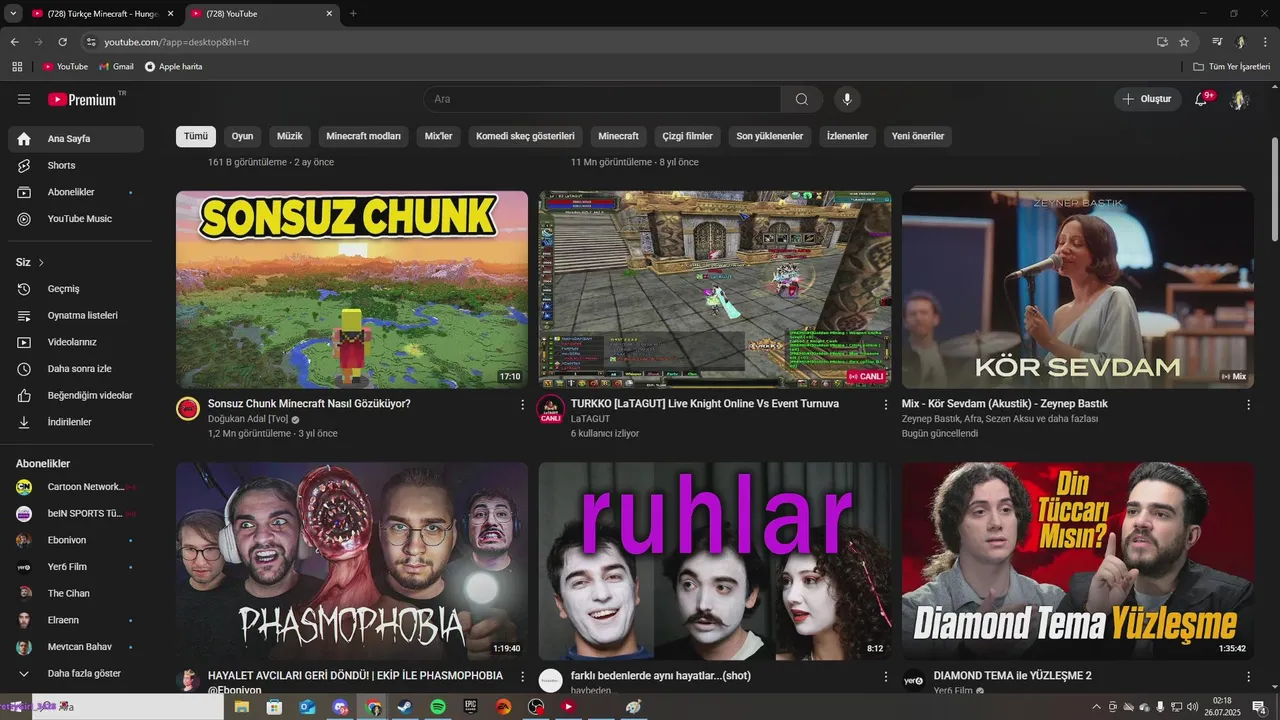
Task: Open the notifications bell
Action: tap(1201, 99)
